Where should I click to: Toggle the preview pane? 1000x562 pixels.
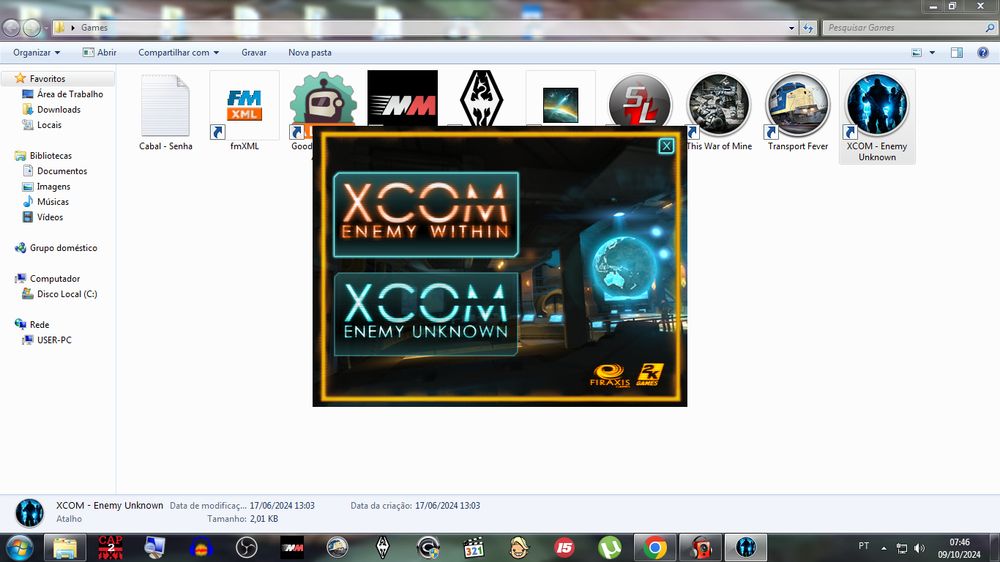957,52
